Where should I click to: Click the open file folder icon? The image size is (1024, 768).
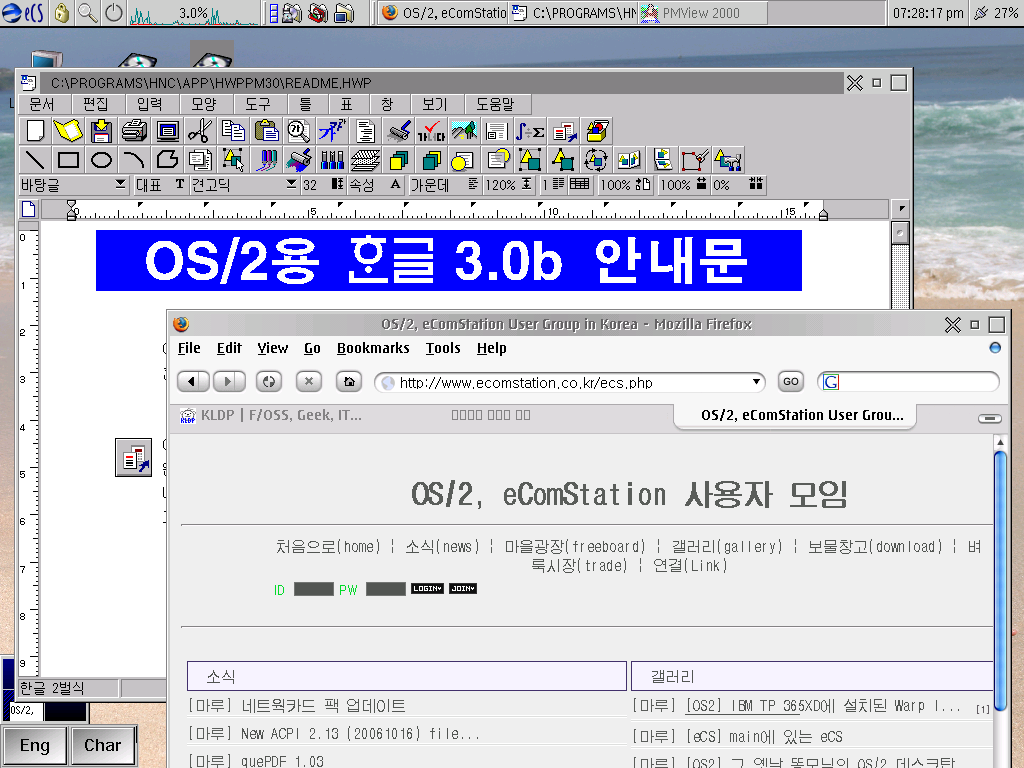click(68, 131)
